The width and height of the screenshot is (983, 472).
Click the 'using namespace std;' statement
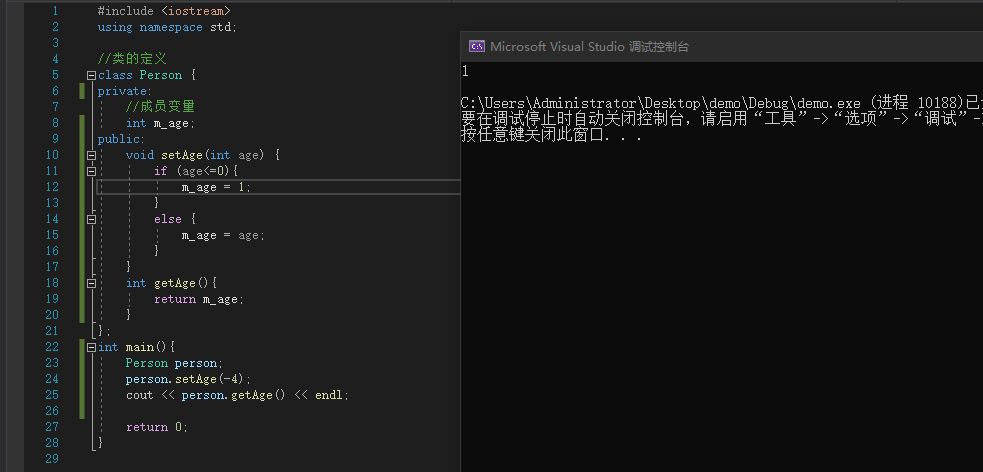(x=167, y=27)
